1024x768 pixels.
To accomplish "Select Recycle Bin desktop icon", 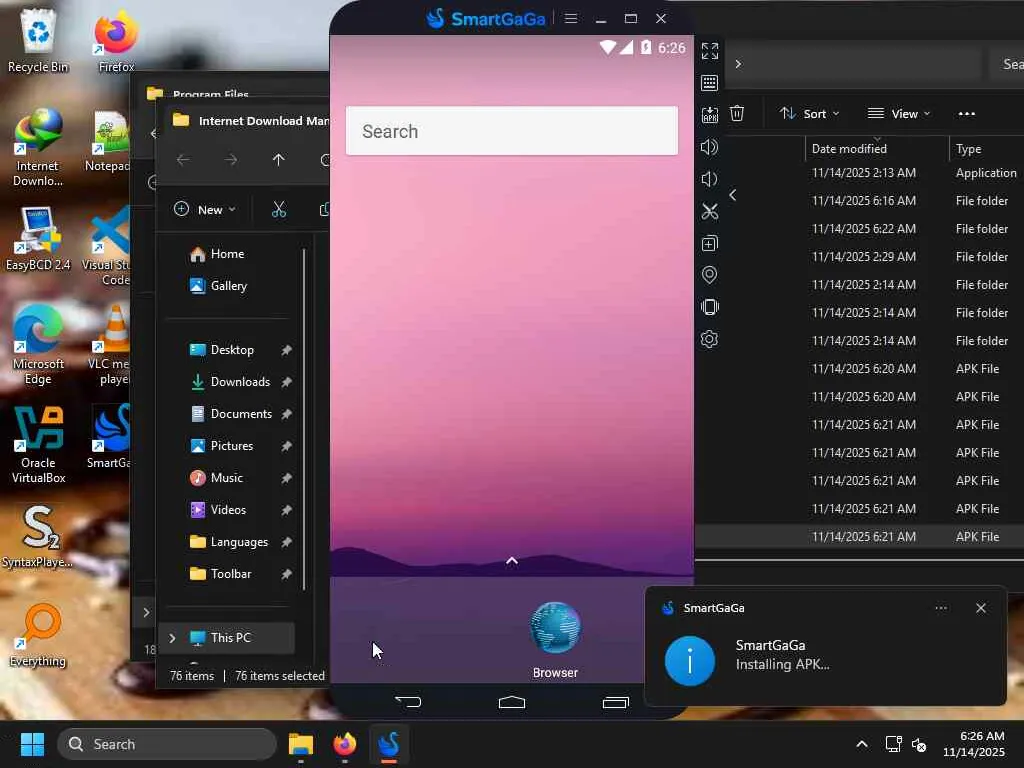I will pos(37,40).
